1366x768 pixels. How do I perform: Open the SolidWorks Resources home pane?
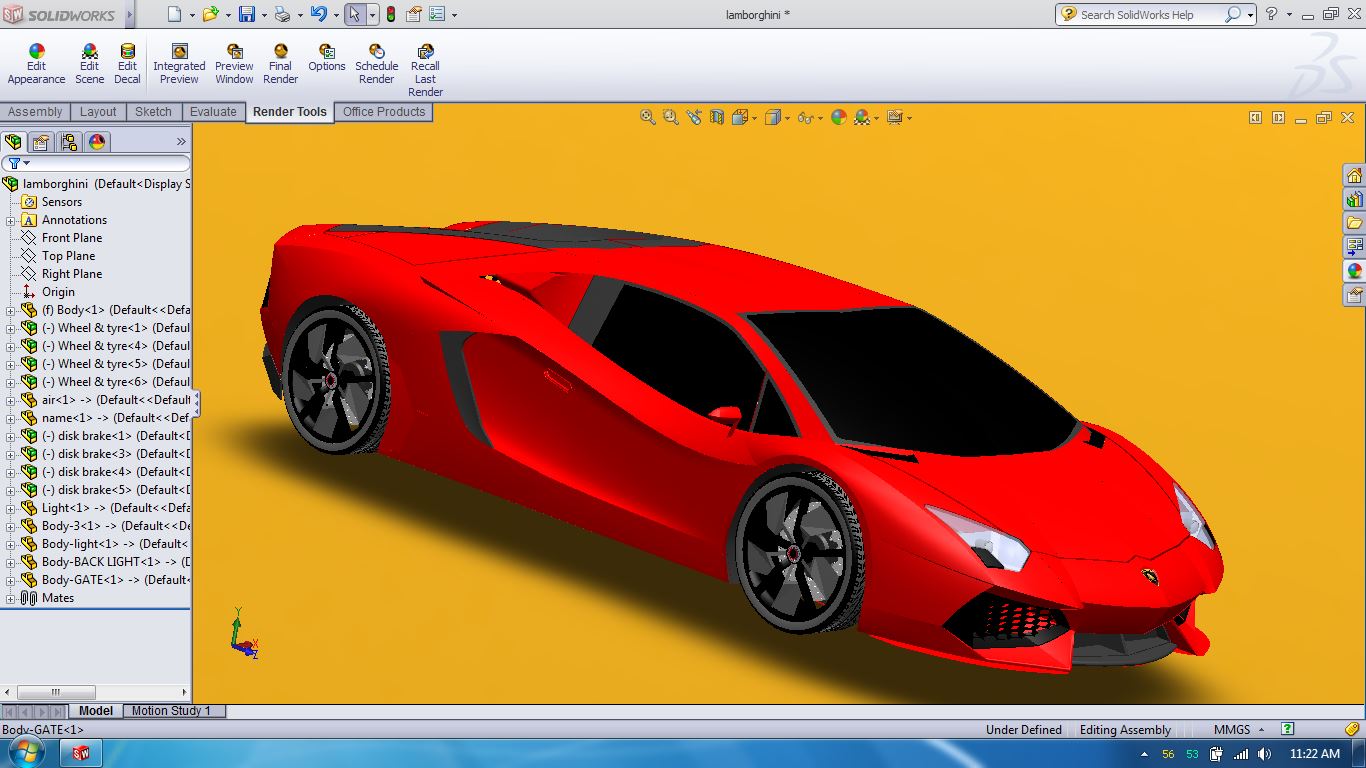click(1354, 176)
